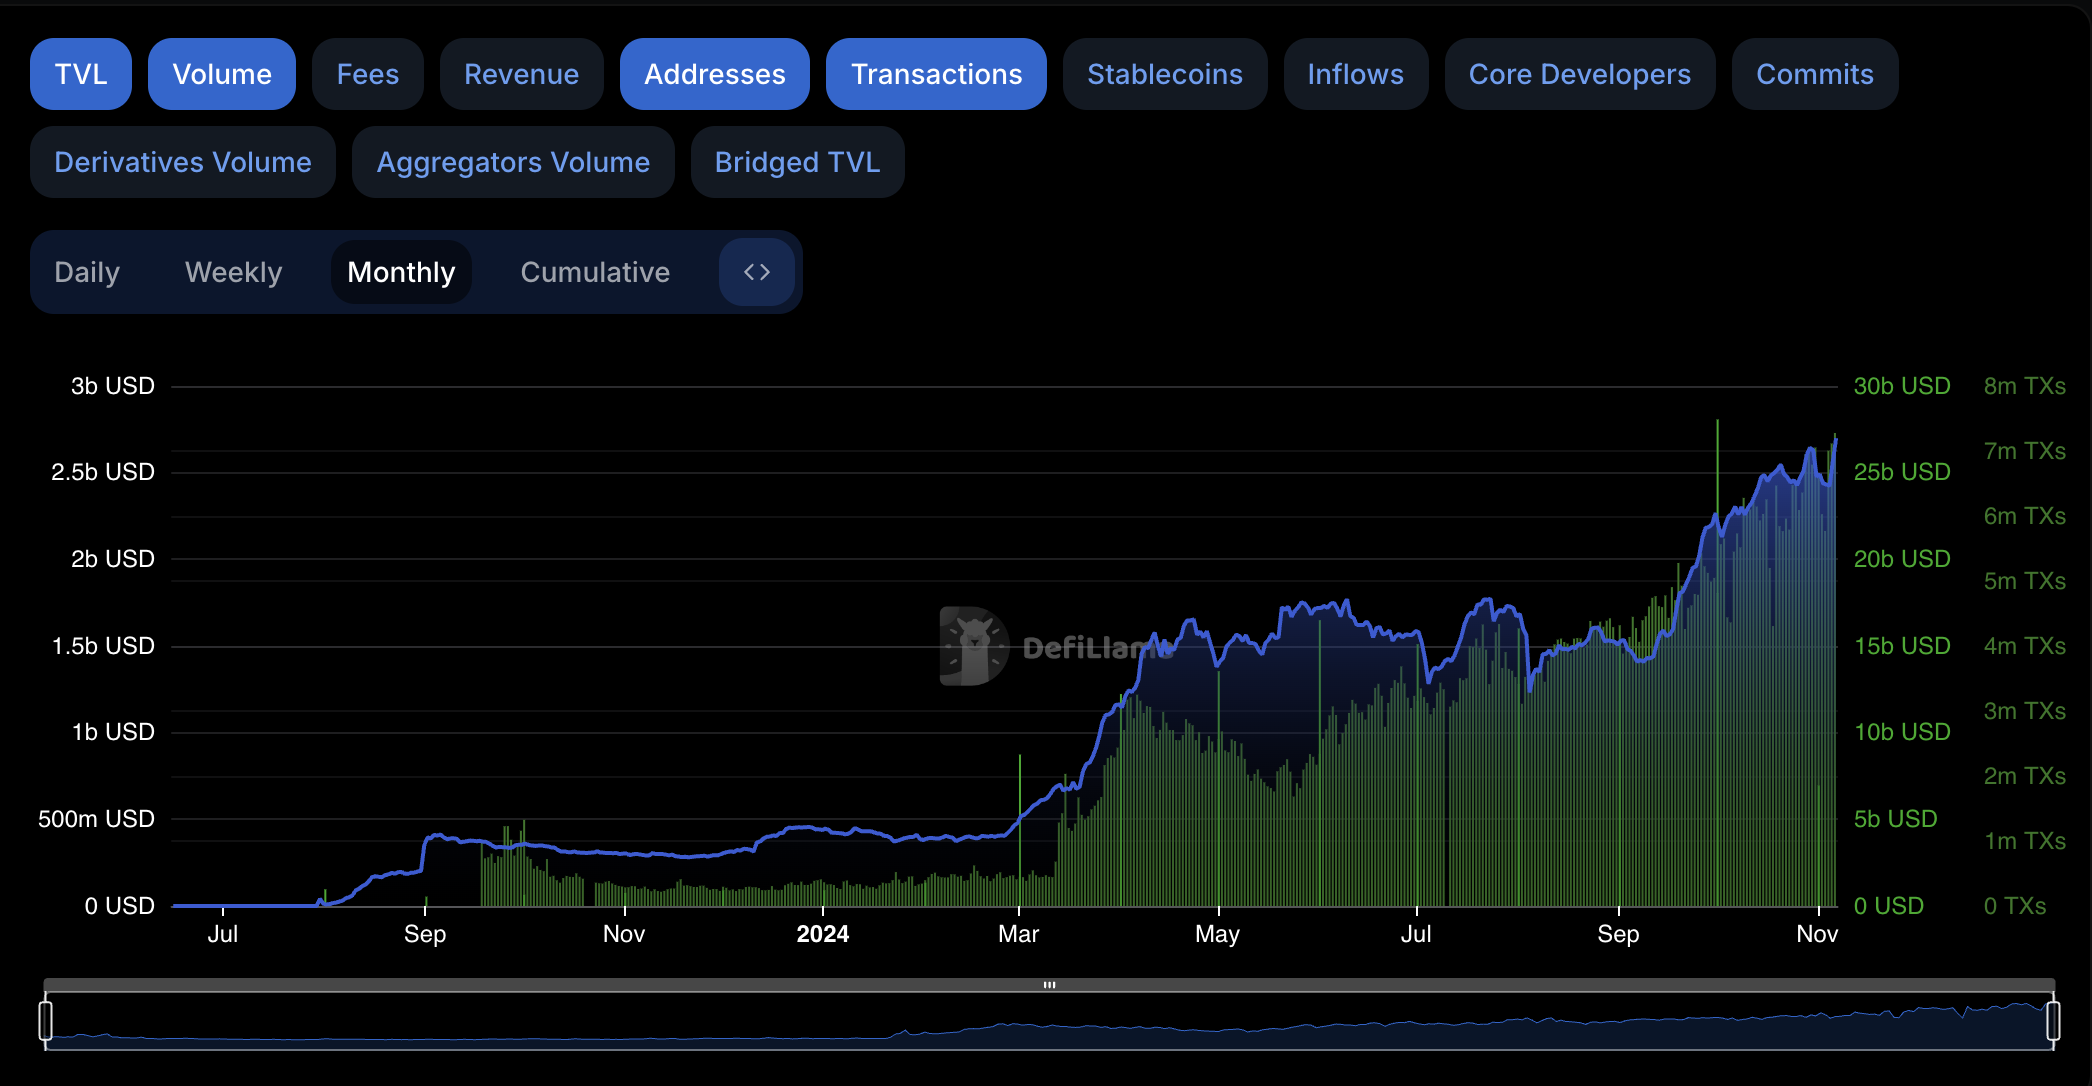Click the '30b USD' green axis label
2092x1086 pixels.
click(1902, 386)
